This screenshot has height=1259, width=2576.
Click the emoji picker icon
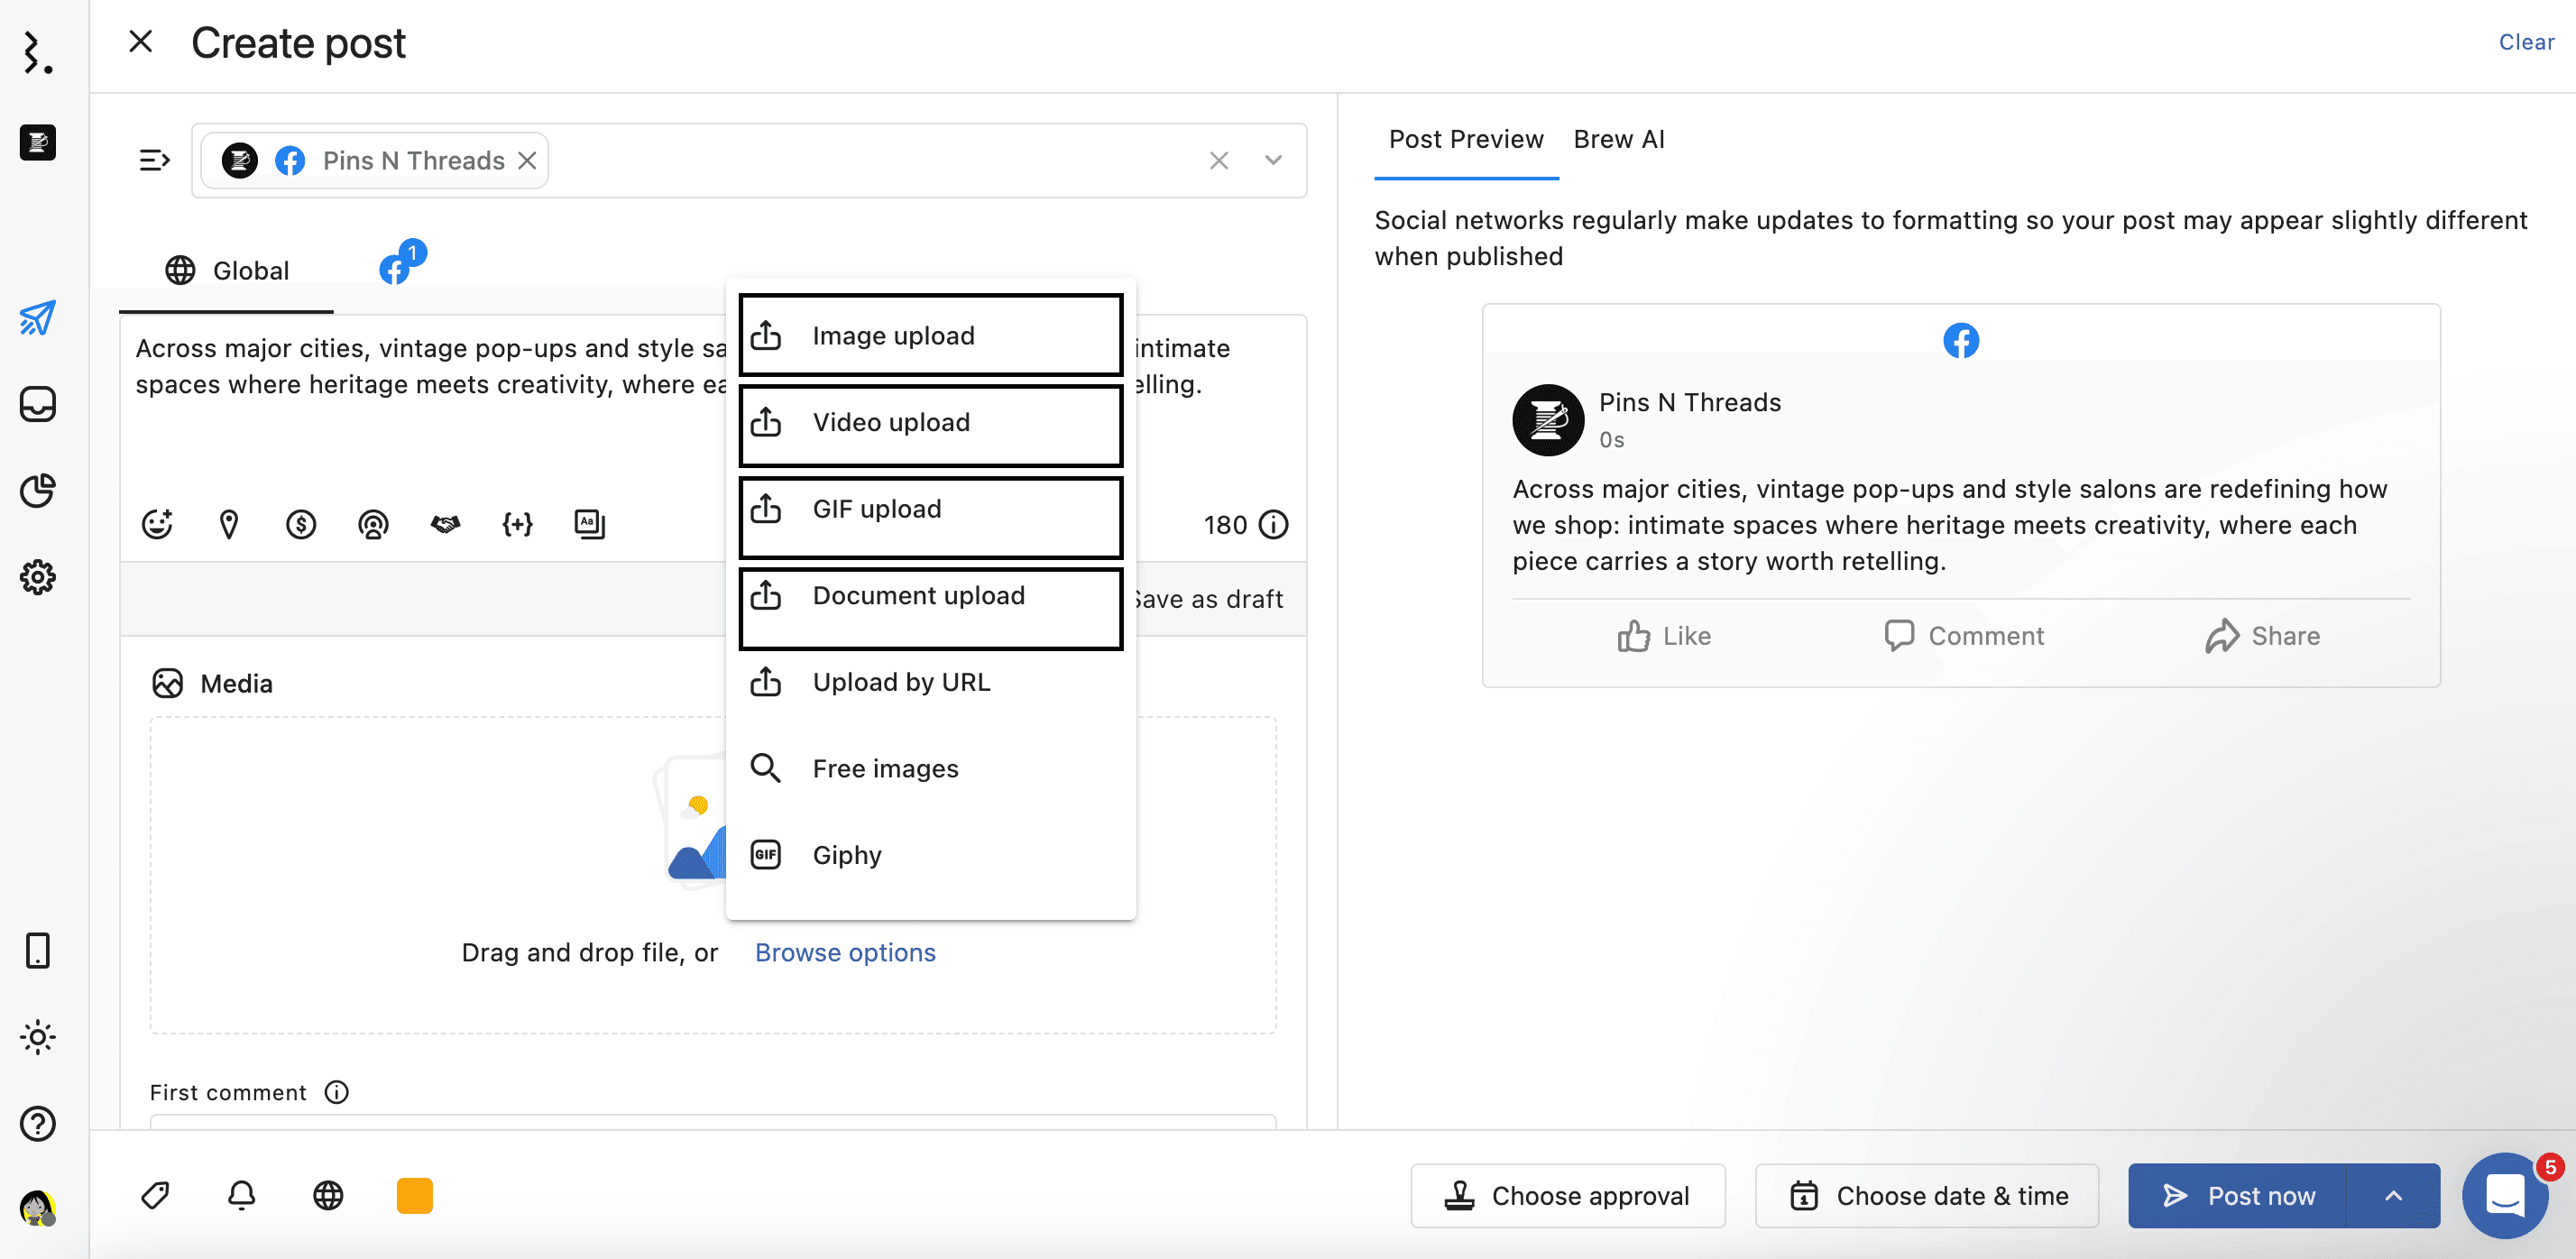click(157, 524)
